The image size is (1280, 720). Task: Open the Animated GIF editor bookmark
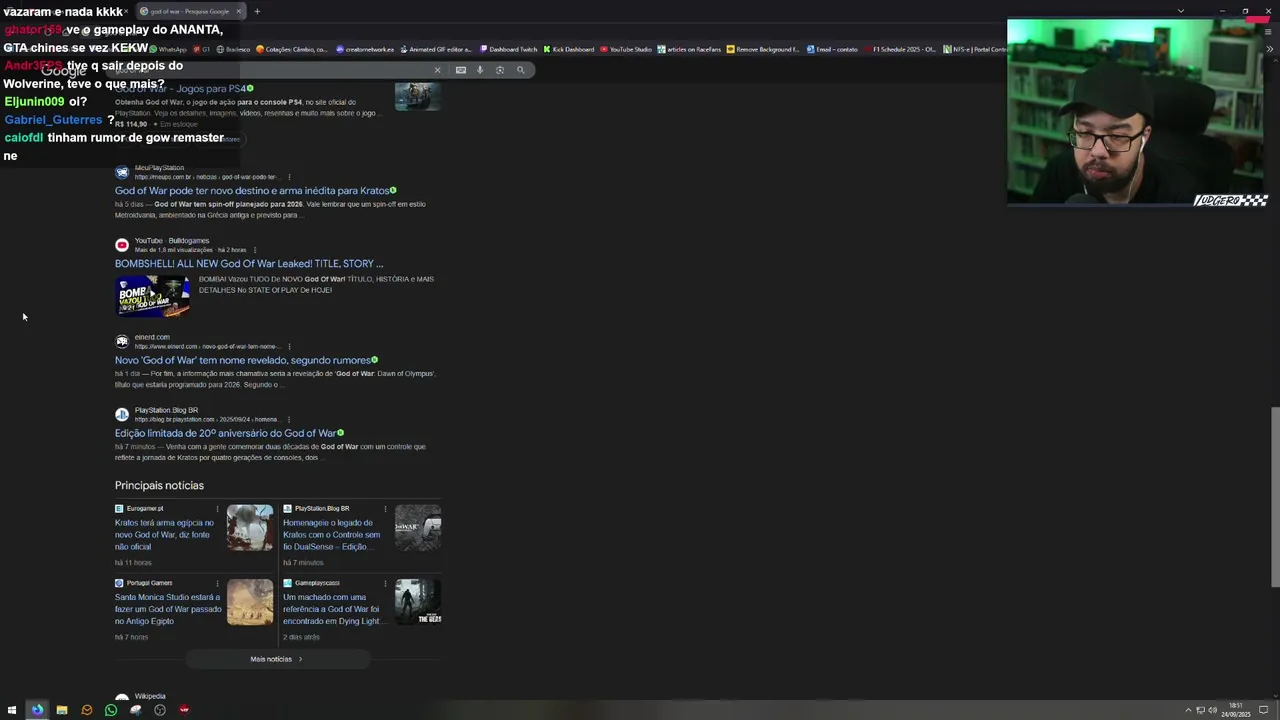click(435, 49)
